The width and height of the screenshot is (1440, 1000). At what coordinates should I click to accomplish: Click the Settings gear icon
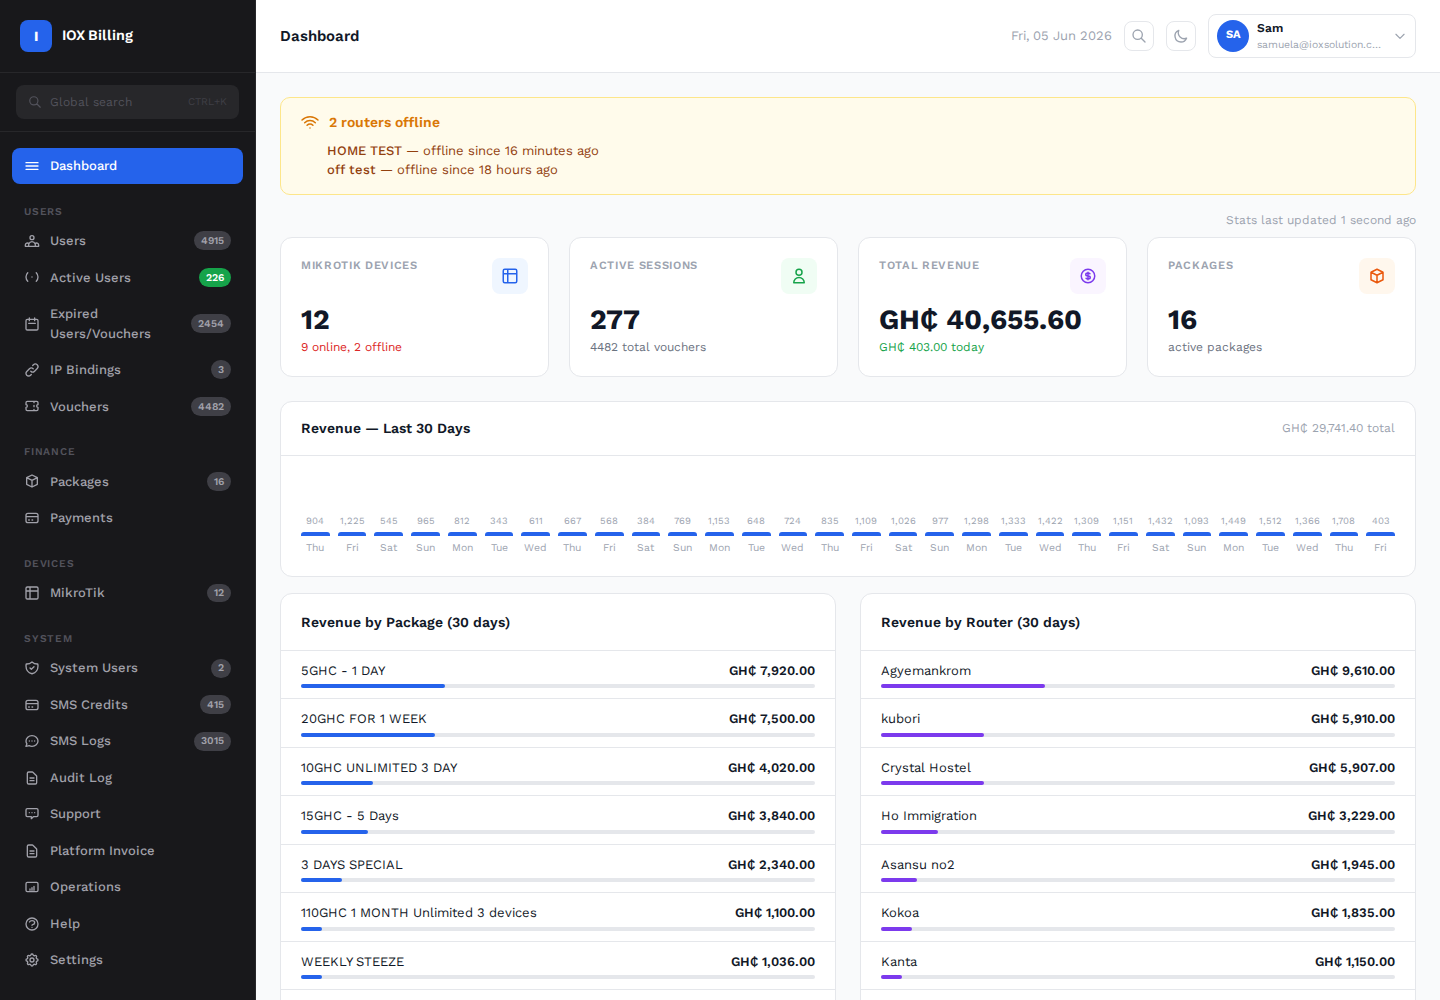(x=32, y=960)
